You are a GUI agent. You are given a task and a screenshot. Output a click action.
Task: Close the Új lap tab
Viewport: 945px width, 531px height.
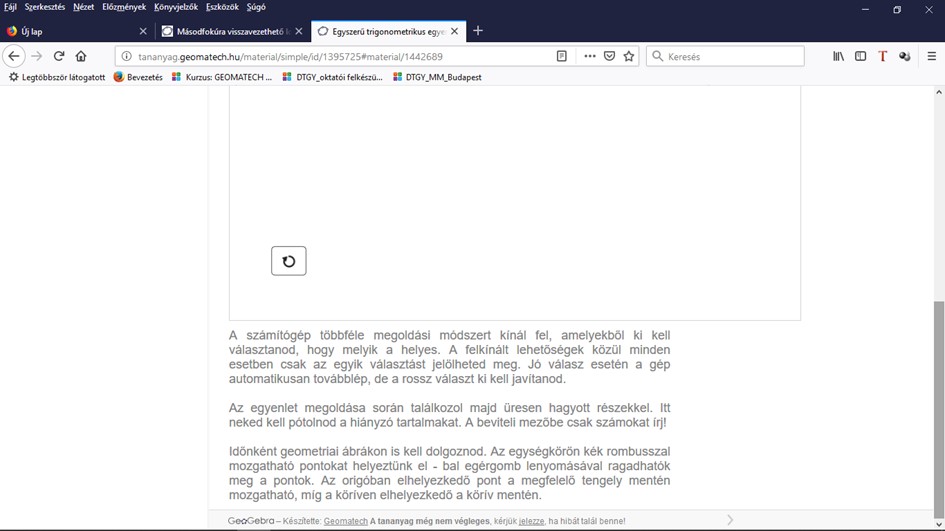click(x=143, y=31)
